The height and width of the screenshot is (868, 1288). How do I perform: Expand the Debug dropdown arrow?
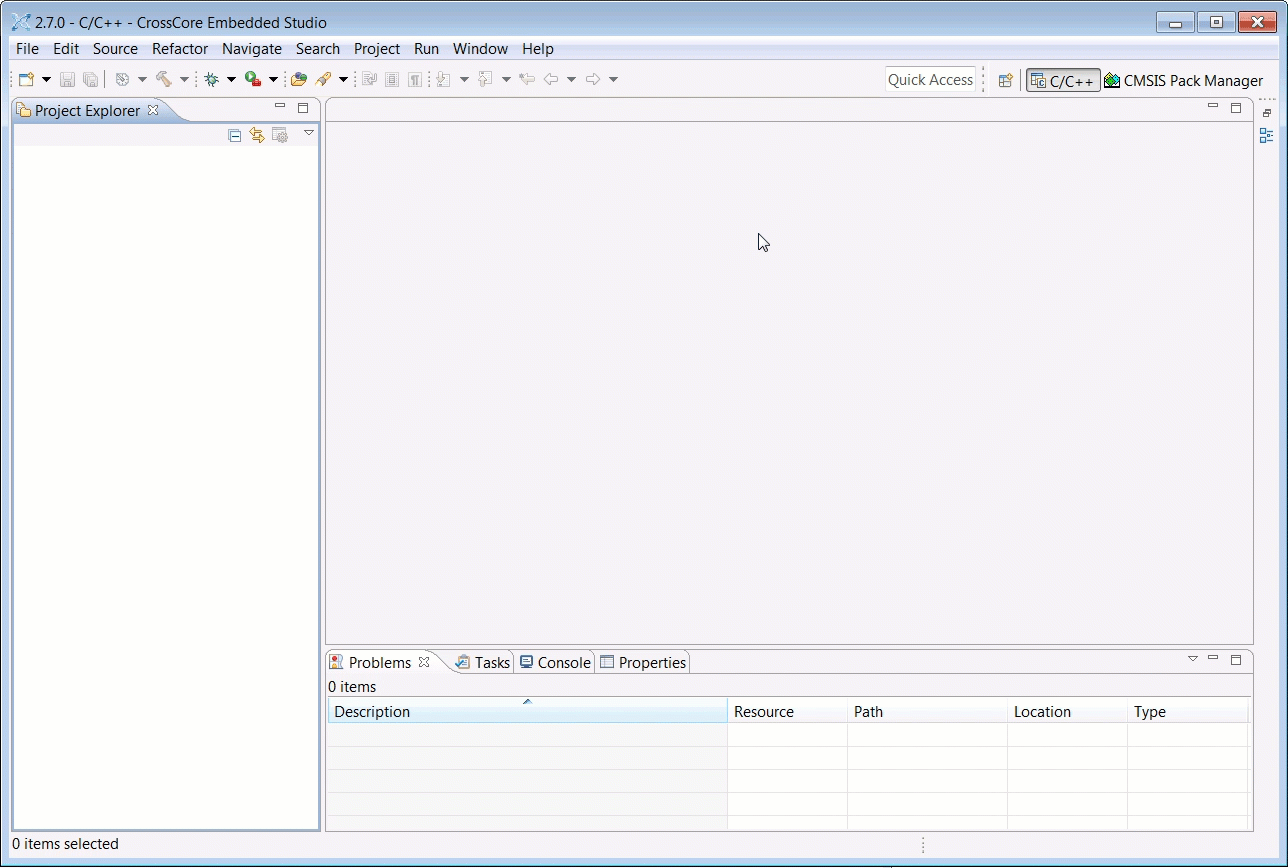tap(231, 80)
